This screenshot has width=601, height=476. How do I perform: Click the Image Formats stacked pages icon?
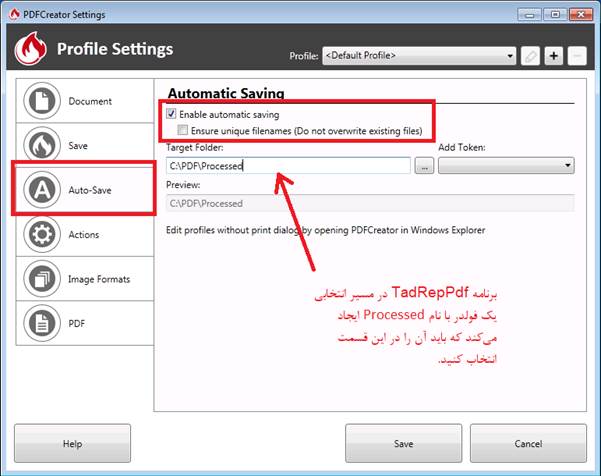point(42,279)
